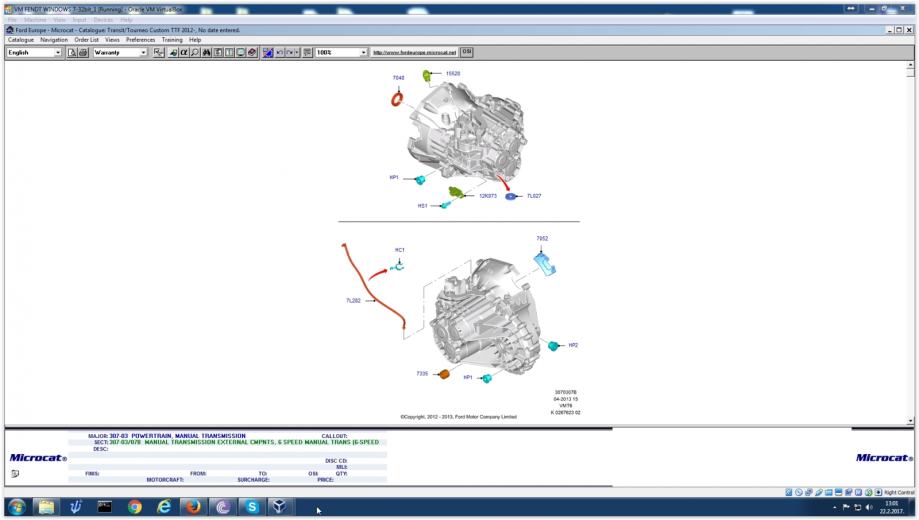This screenshot has height=520, width=919.
Task: Open the Order List menu
Action: (86, 40)
